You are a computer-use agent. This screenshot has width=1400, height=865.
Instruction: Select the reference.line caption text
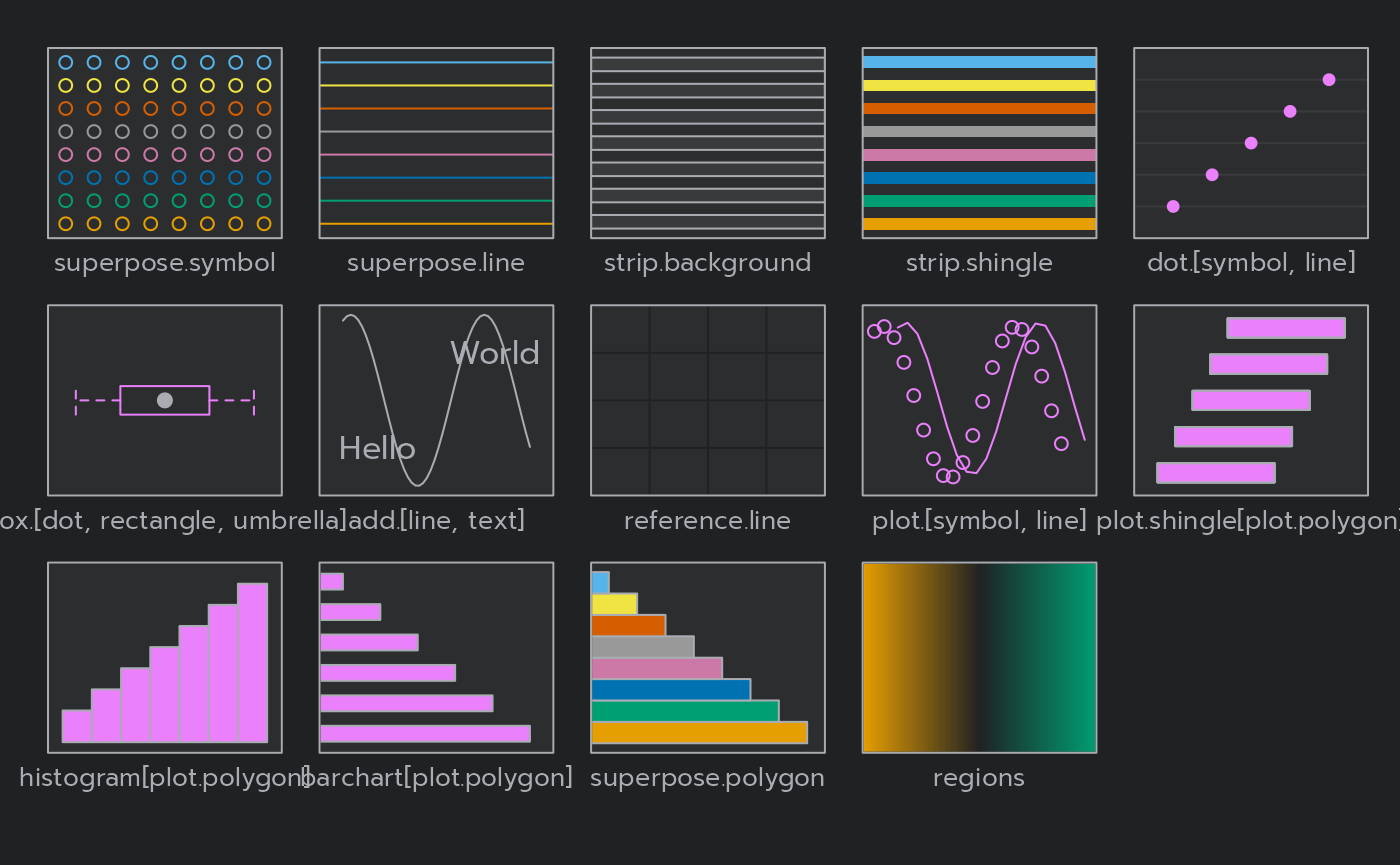[707, 520]
